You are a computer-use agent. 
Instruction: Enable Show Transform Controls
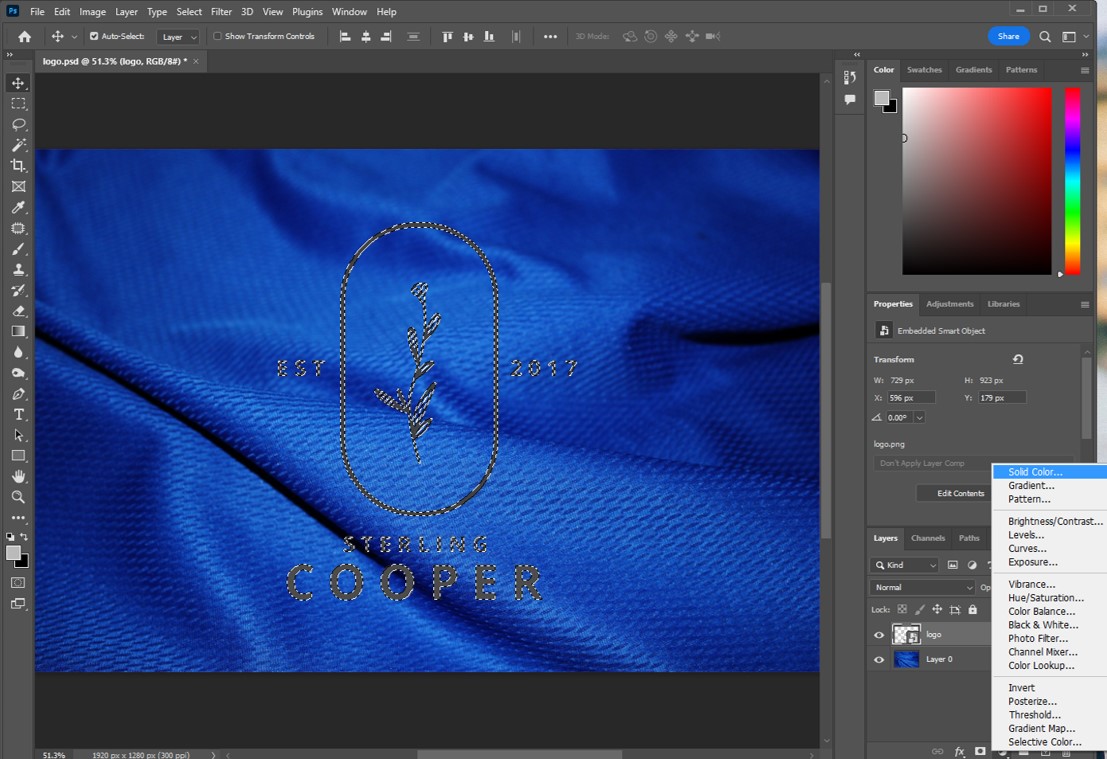[x=215, y=35]
